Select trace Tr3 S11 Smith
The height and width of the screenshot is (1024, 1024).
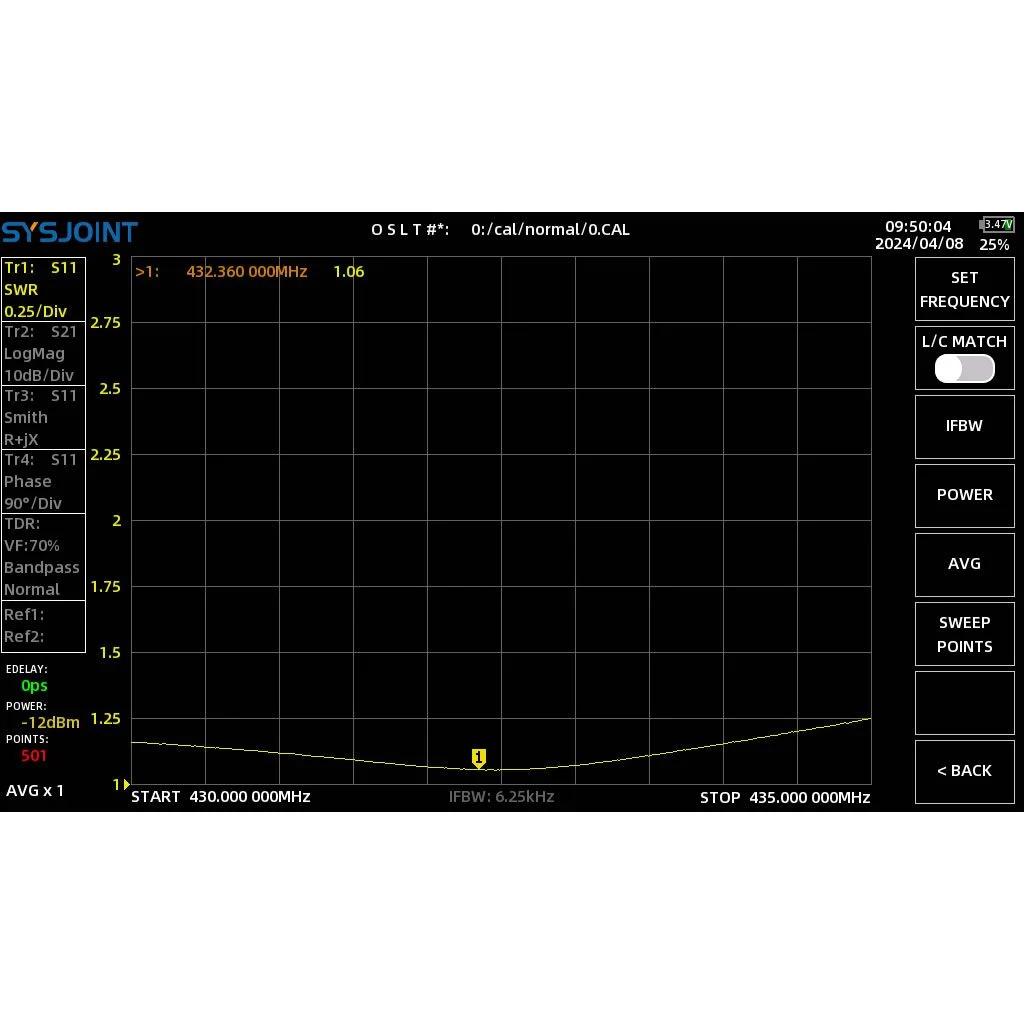click(x=43, y=417)
